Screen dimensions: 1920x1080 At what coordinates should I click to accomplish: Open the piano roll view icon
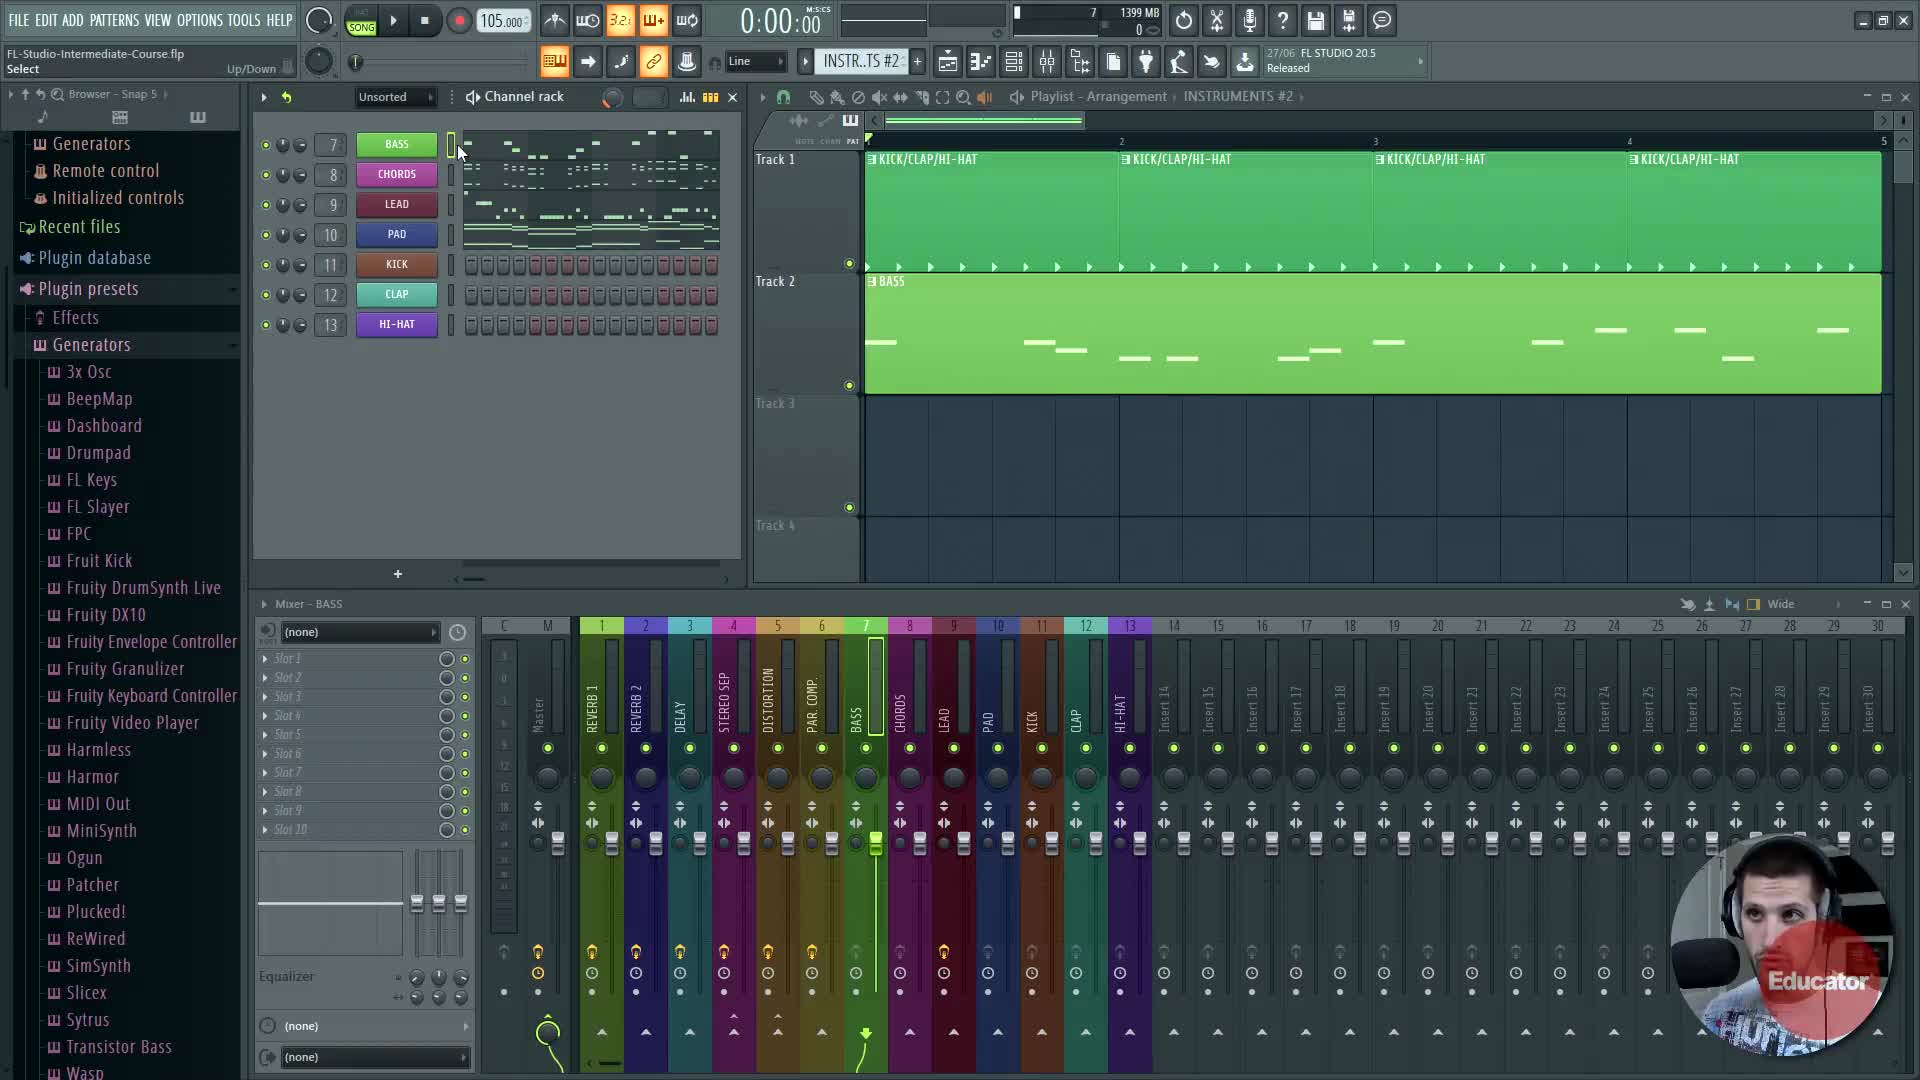[x=981, y=62]
